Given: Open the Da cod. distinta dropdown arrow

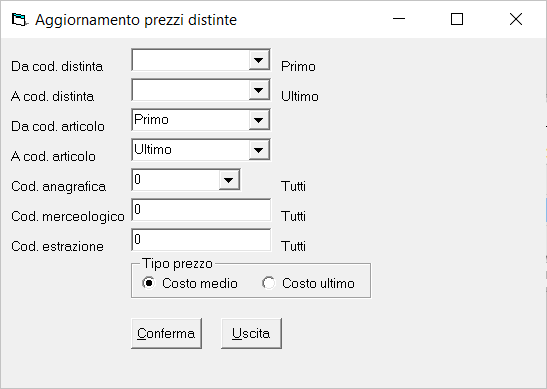Looking at the screenshot, I should [258, 60].
